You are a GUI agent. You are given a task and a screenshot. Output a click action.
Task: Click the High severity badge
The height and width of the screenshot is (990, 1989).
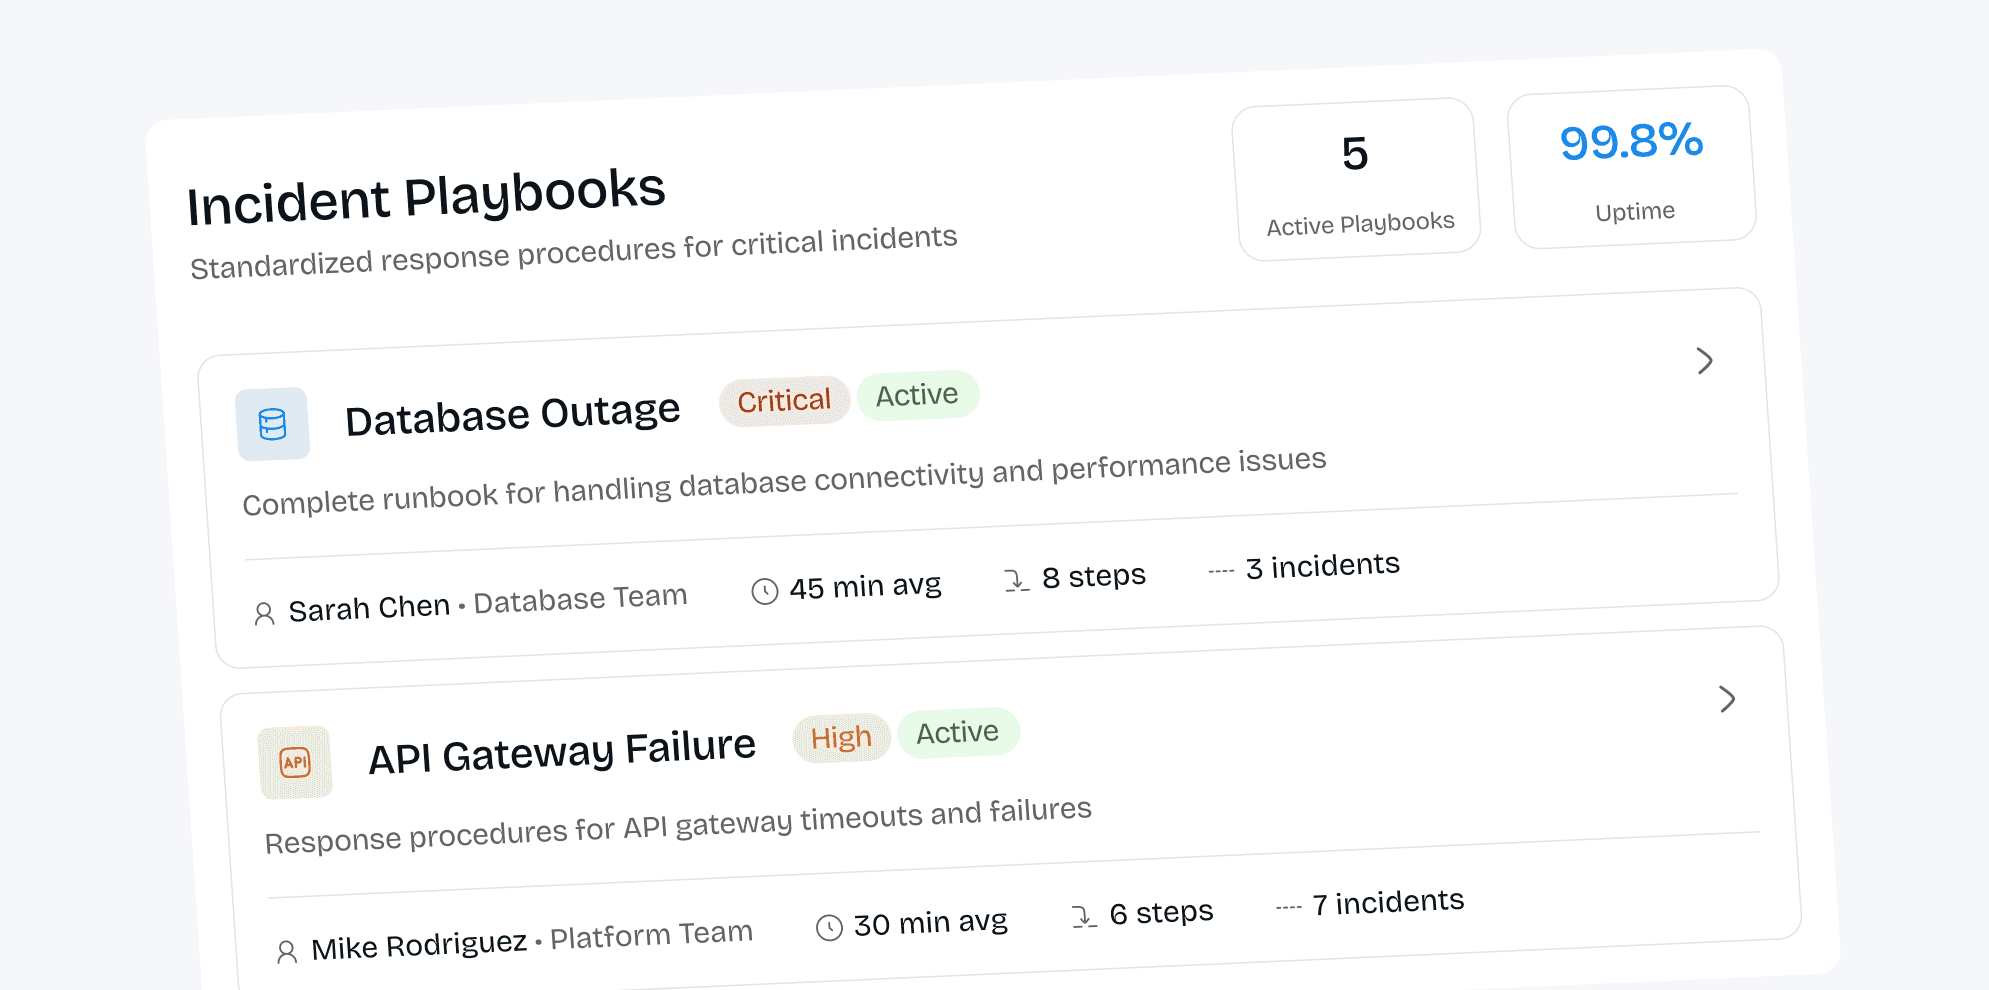(x=841, y=738)
